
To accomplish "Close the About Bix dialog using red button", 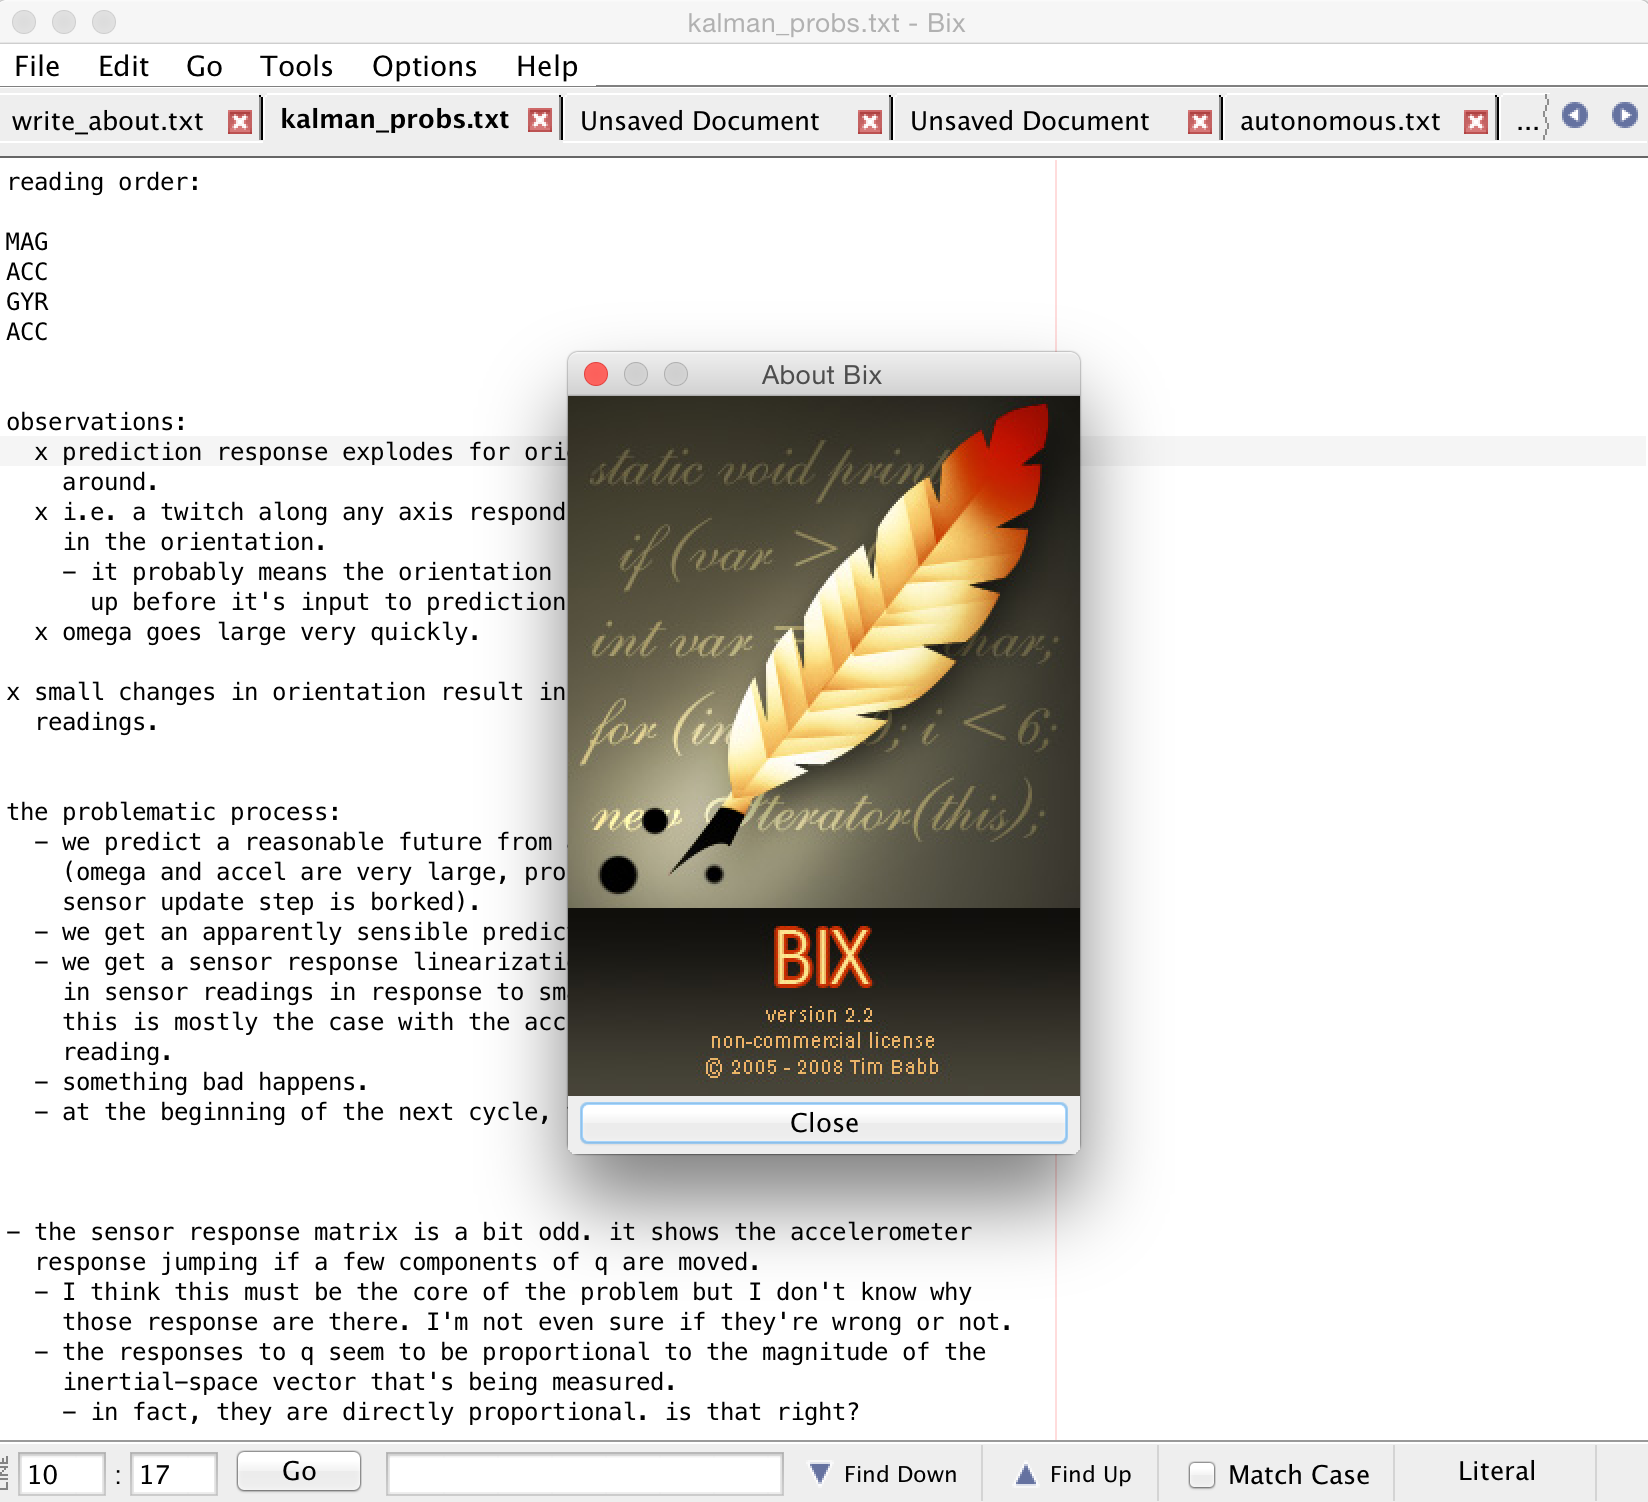I will (596, 374).
